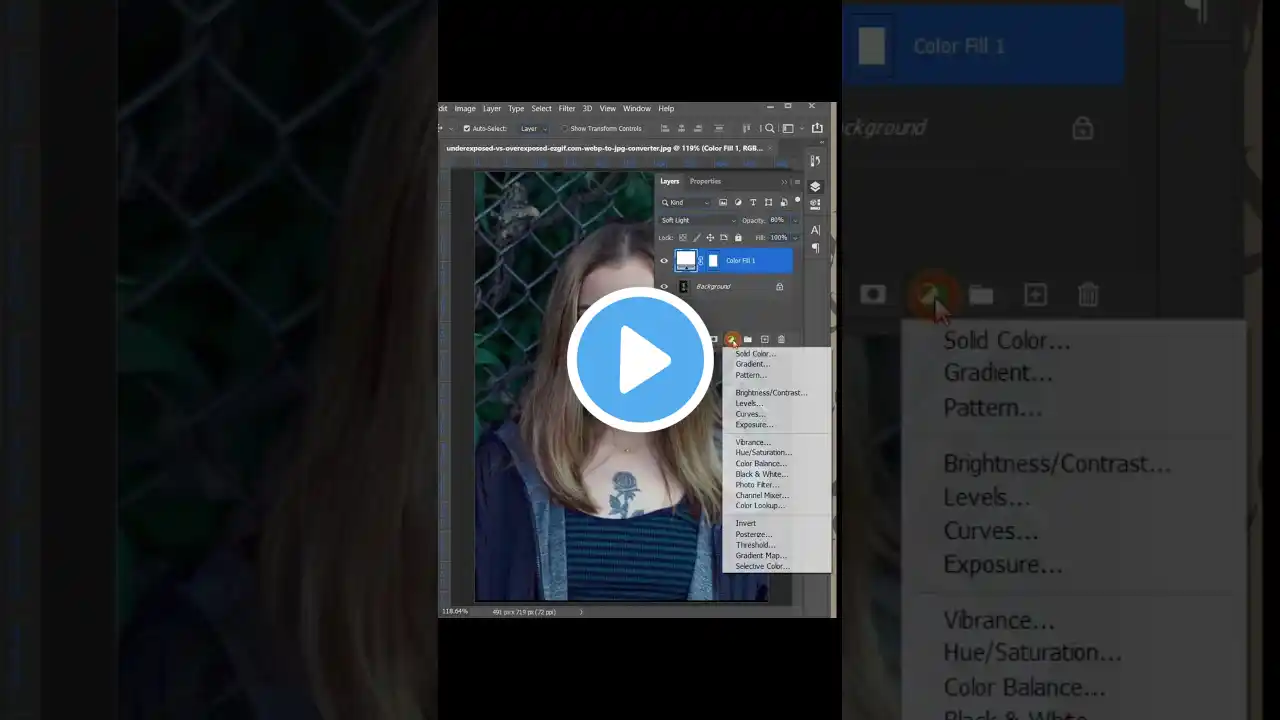
Task: Click the Fill 100% value field
Action: pos(778,238)
